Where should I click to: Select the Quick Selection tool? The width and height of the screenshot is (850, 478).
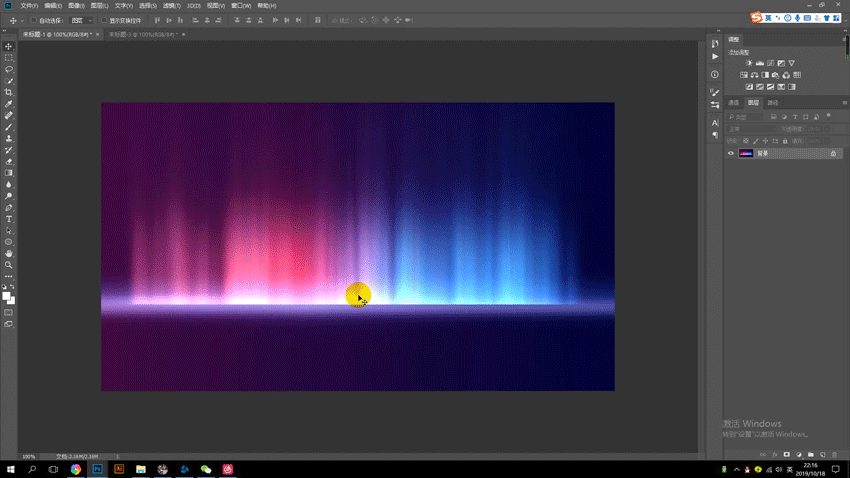tap(9, 81)
